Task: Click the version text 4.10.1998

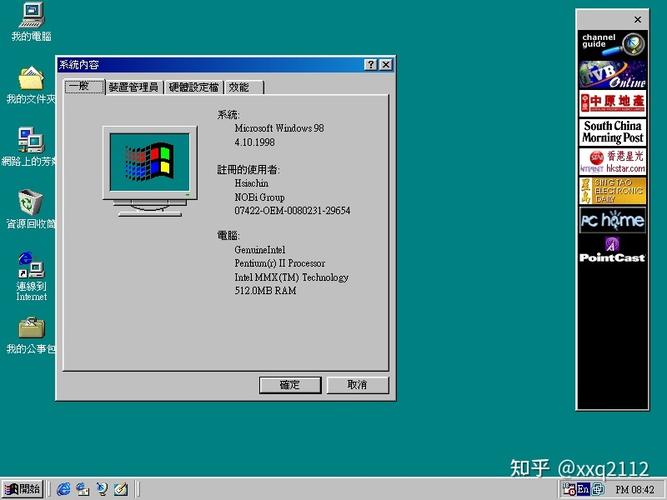Action: 255,142
